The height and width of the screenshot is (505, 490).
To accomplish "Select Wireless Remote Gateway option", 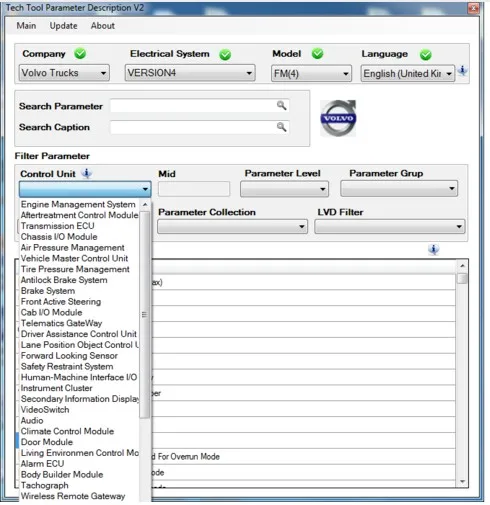I will point(79,496).
